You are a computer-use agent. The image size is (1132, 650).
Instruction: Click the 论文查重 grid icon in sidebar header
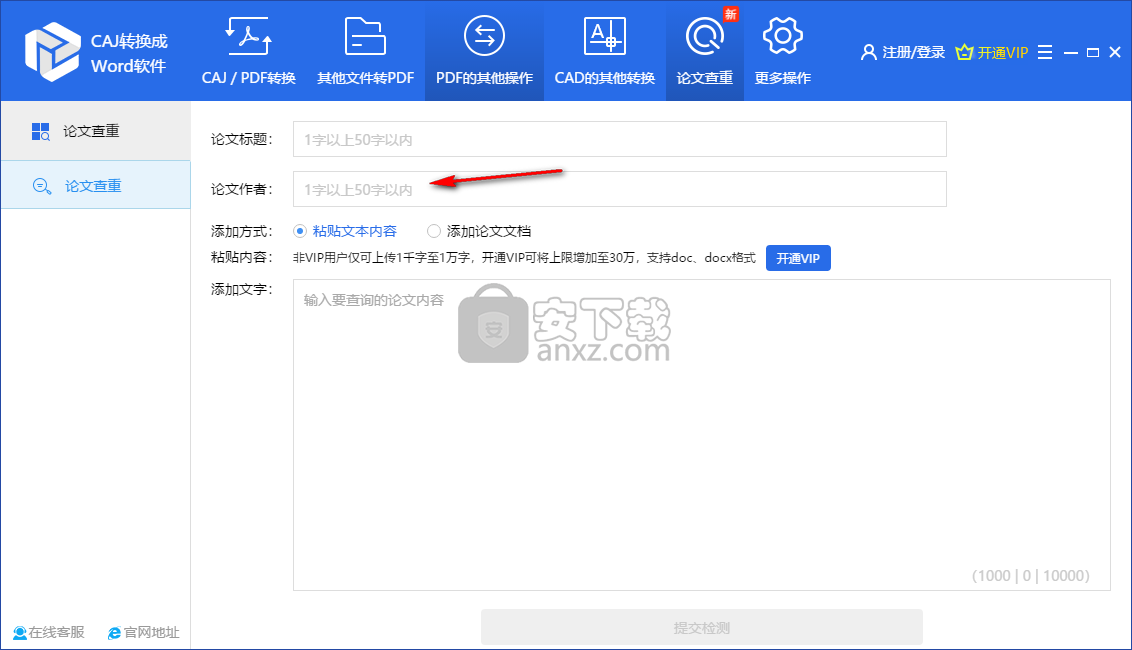40,131
